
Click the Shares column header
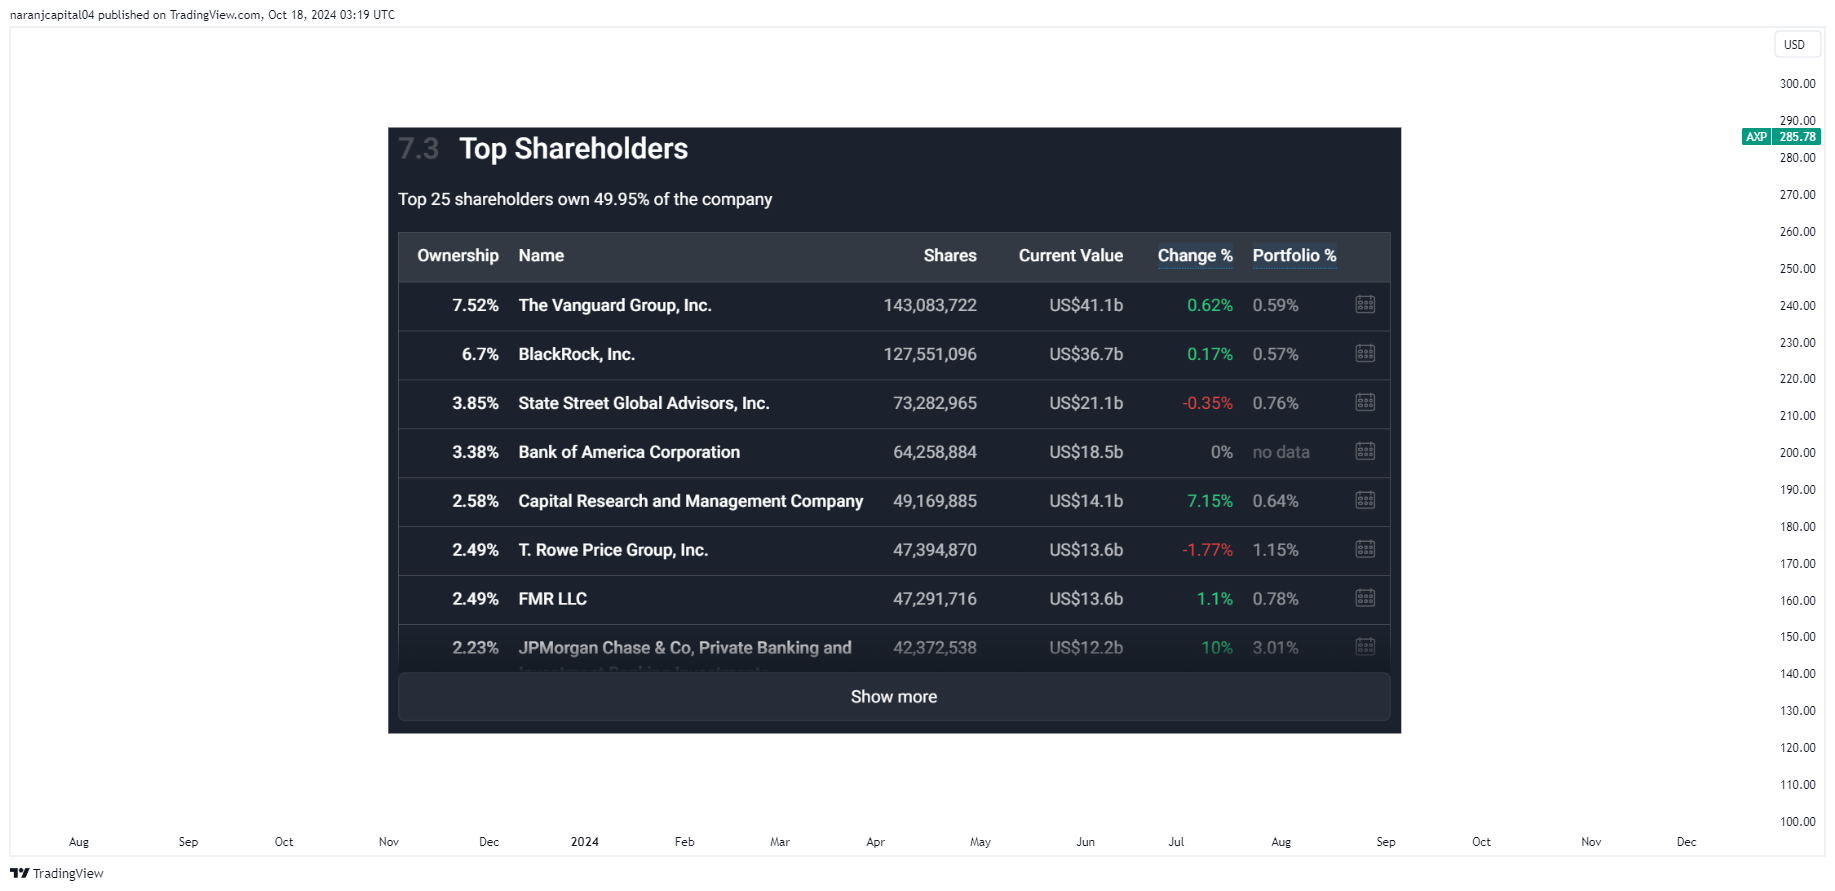point(950,256)
